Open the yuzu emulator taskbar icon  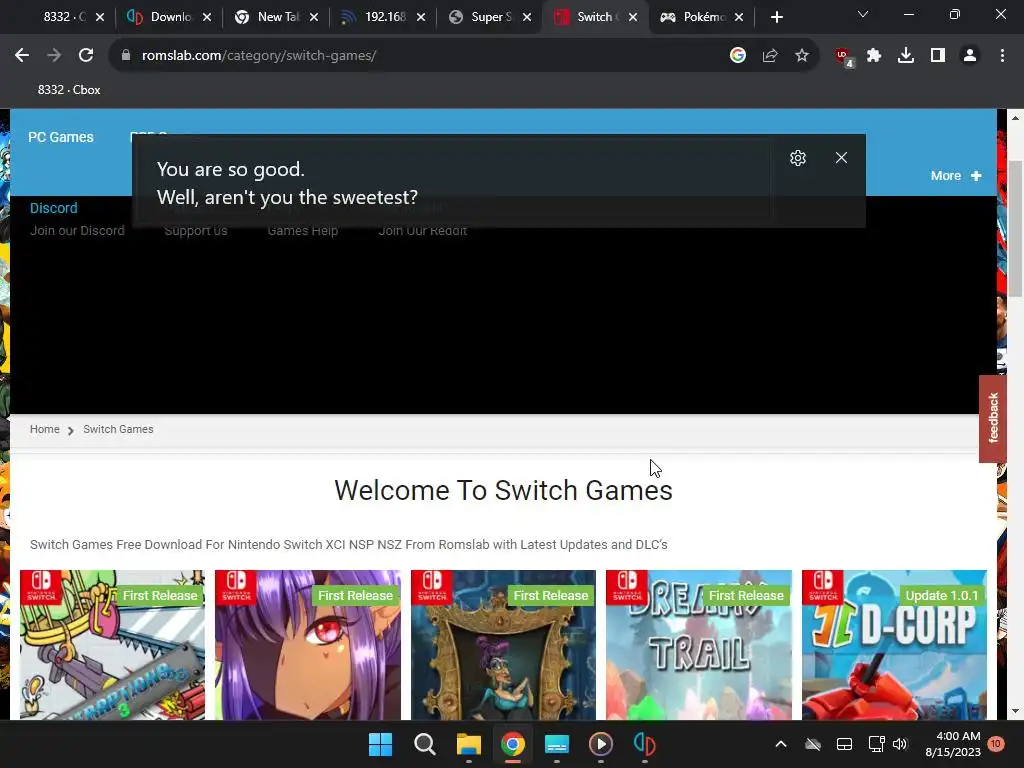click(x=645, y=744)
